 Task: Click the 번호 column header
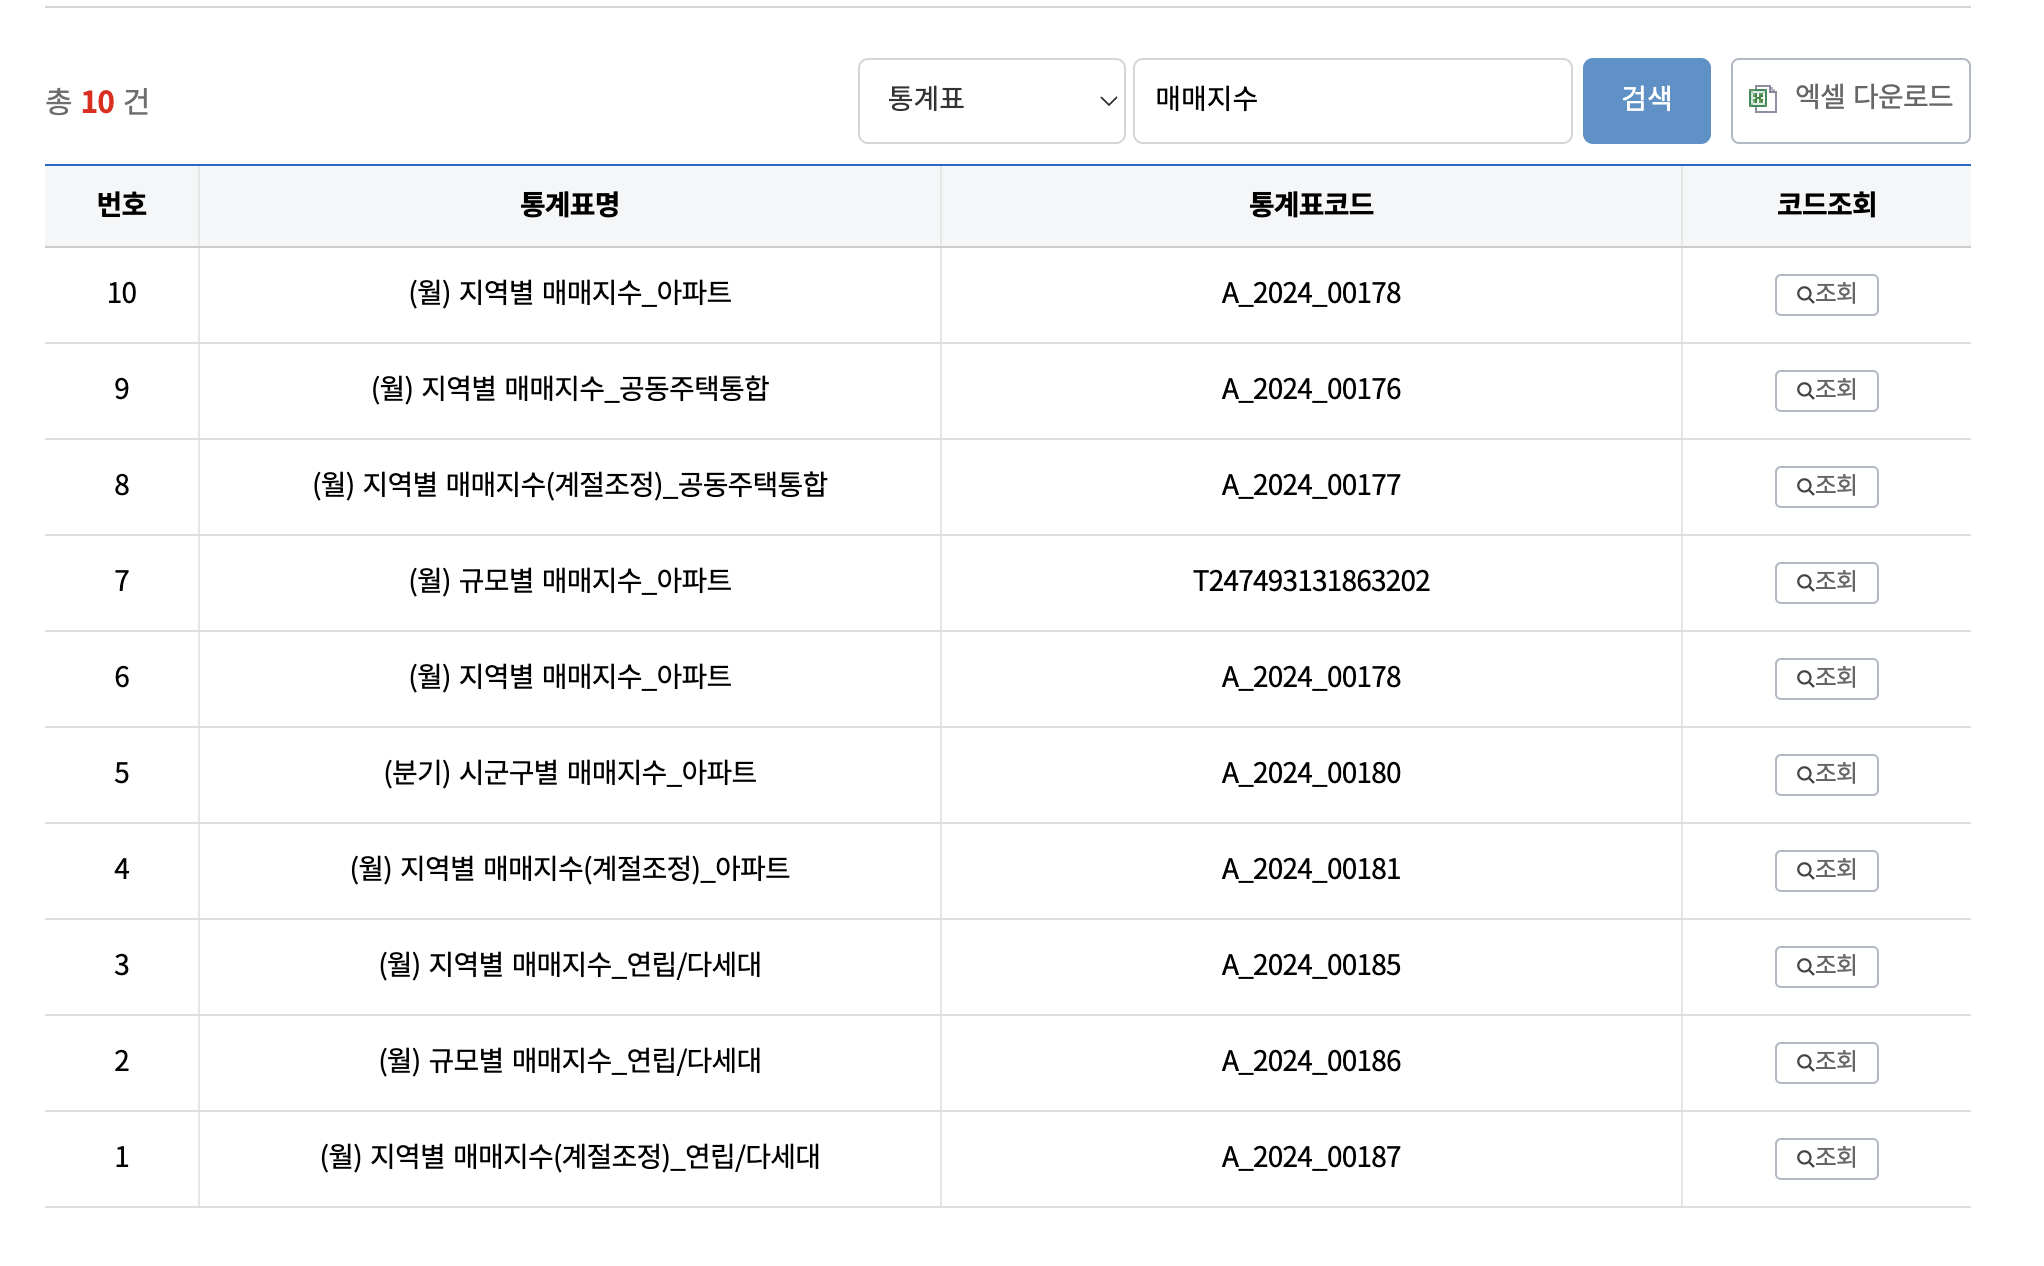click(122, 205)
